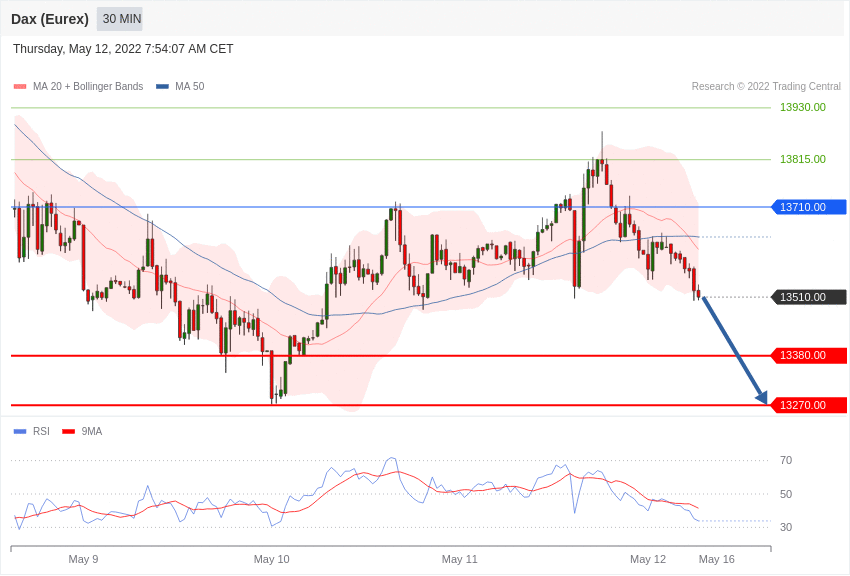Image resolution: width=850 pixels, height=576 pixels.
Task: Click the Research © 2022 Trading Central credit
Action: (x=766, y=87)
